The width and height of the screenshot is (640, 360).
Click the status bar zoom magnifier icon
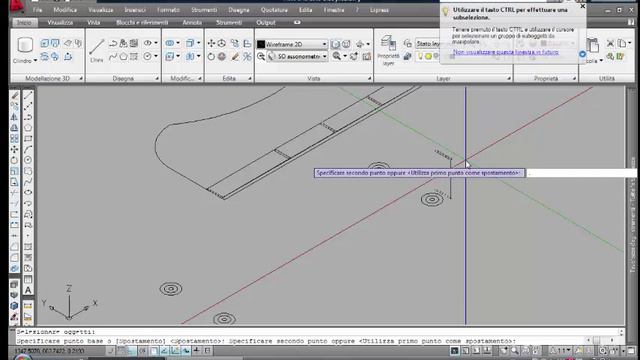(x=514, y=351)
